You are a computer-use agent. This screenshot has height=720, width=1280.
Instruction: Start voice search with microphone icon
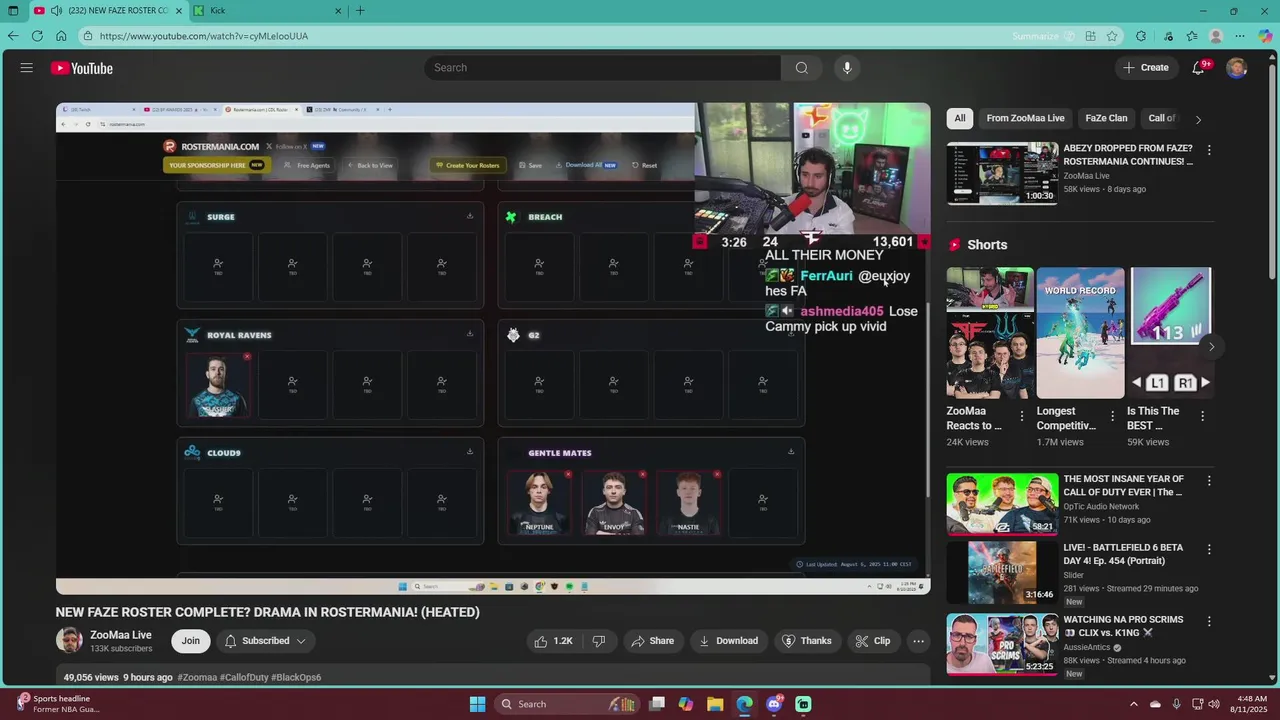point(847,68)
